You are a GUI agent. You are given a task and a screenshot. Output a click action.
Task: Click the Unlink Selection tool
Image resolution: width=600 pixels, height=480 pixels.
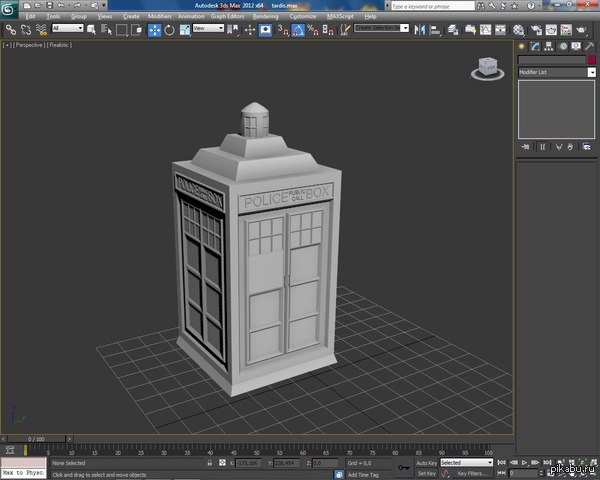(26, 29)
